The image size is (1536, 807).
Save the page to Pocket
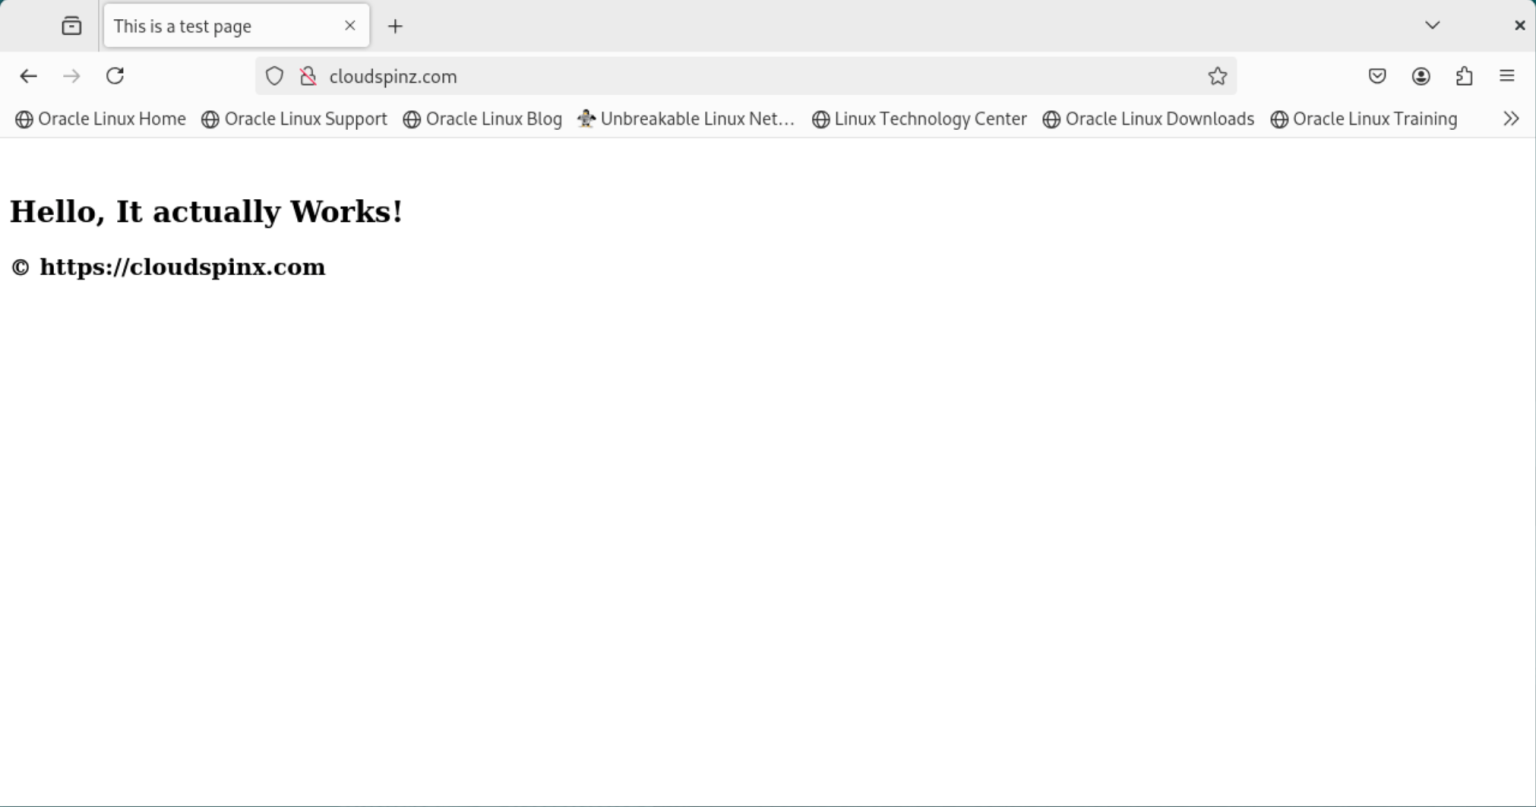(x=1377, y=76)
